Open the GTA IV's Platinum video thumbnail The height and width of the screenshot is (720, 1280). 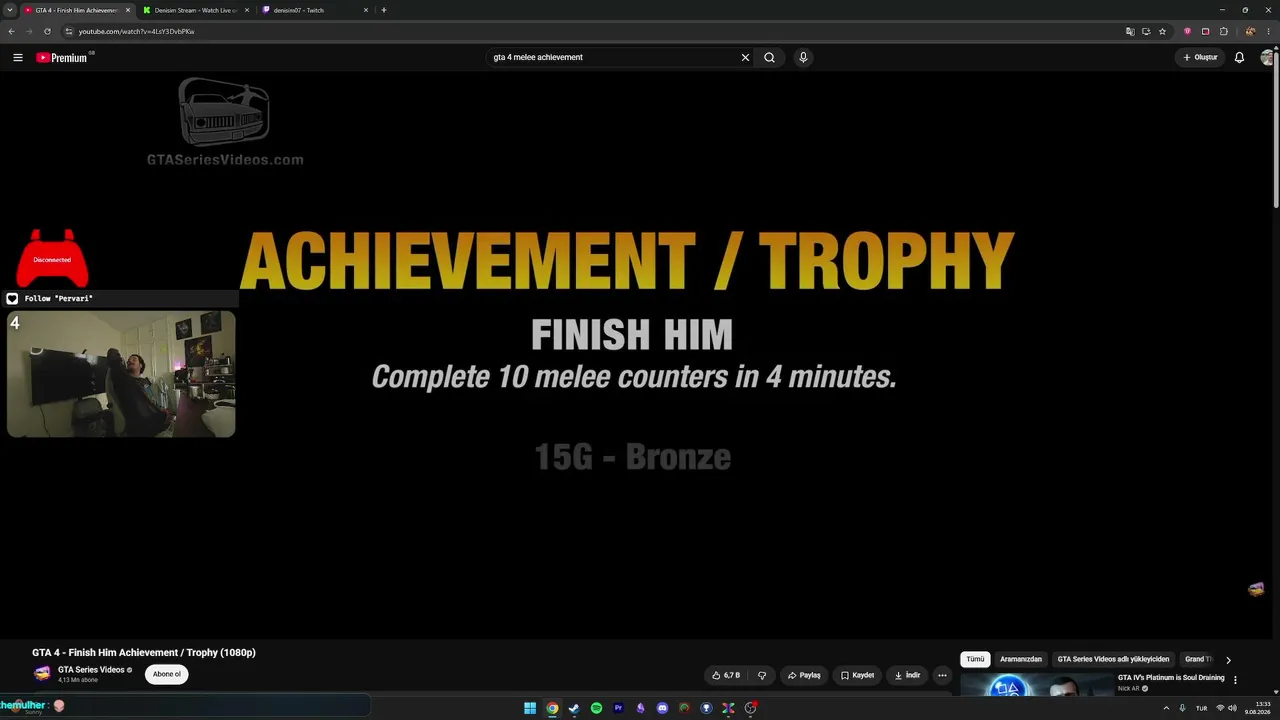(1036, 685)
